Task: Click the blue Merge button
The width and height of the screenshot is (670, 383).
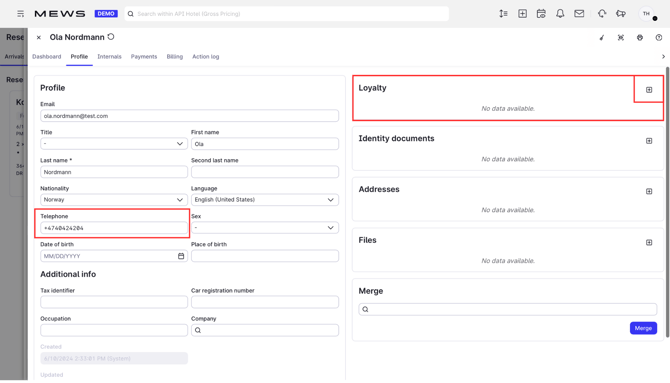Action: click(643, 328)
